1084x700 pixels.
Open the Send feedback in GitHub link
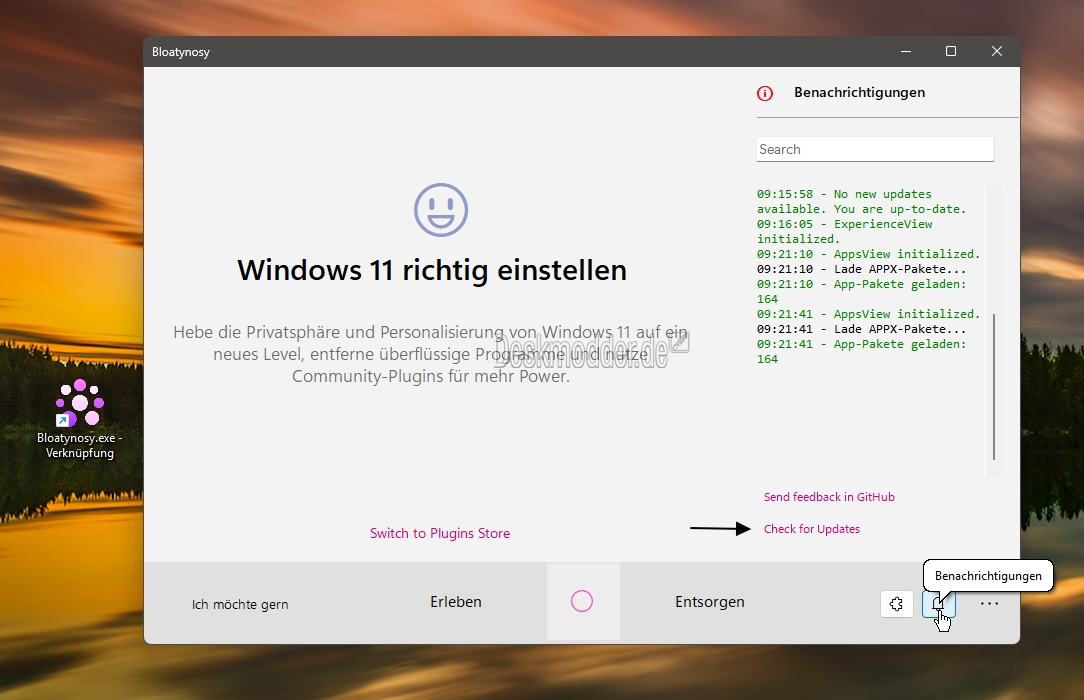click(x=829, y=497)
